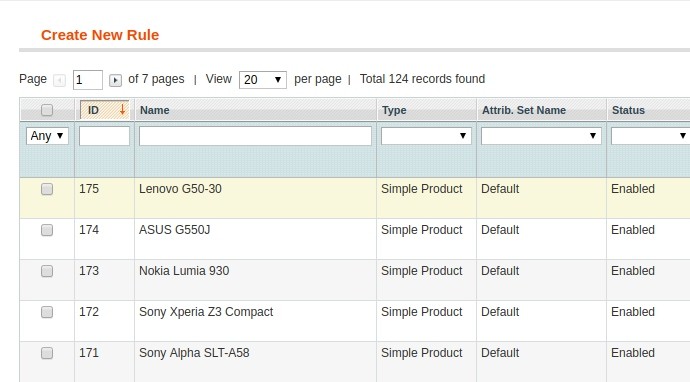Click Default attribute set in Nokia row
The image size is (690, 382).
(x=500, y=271)
